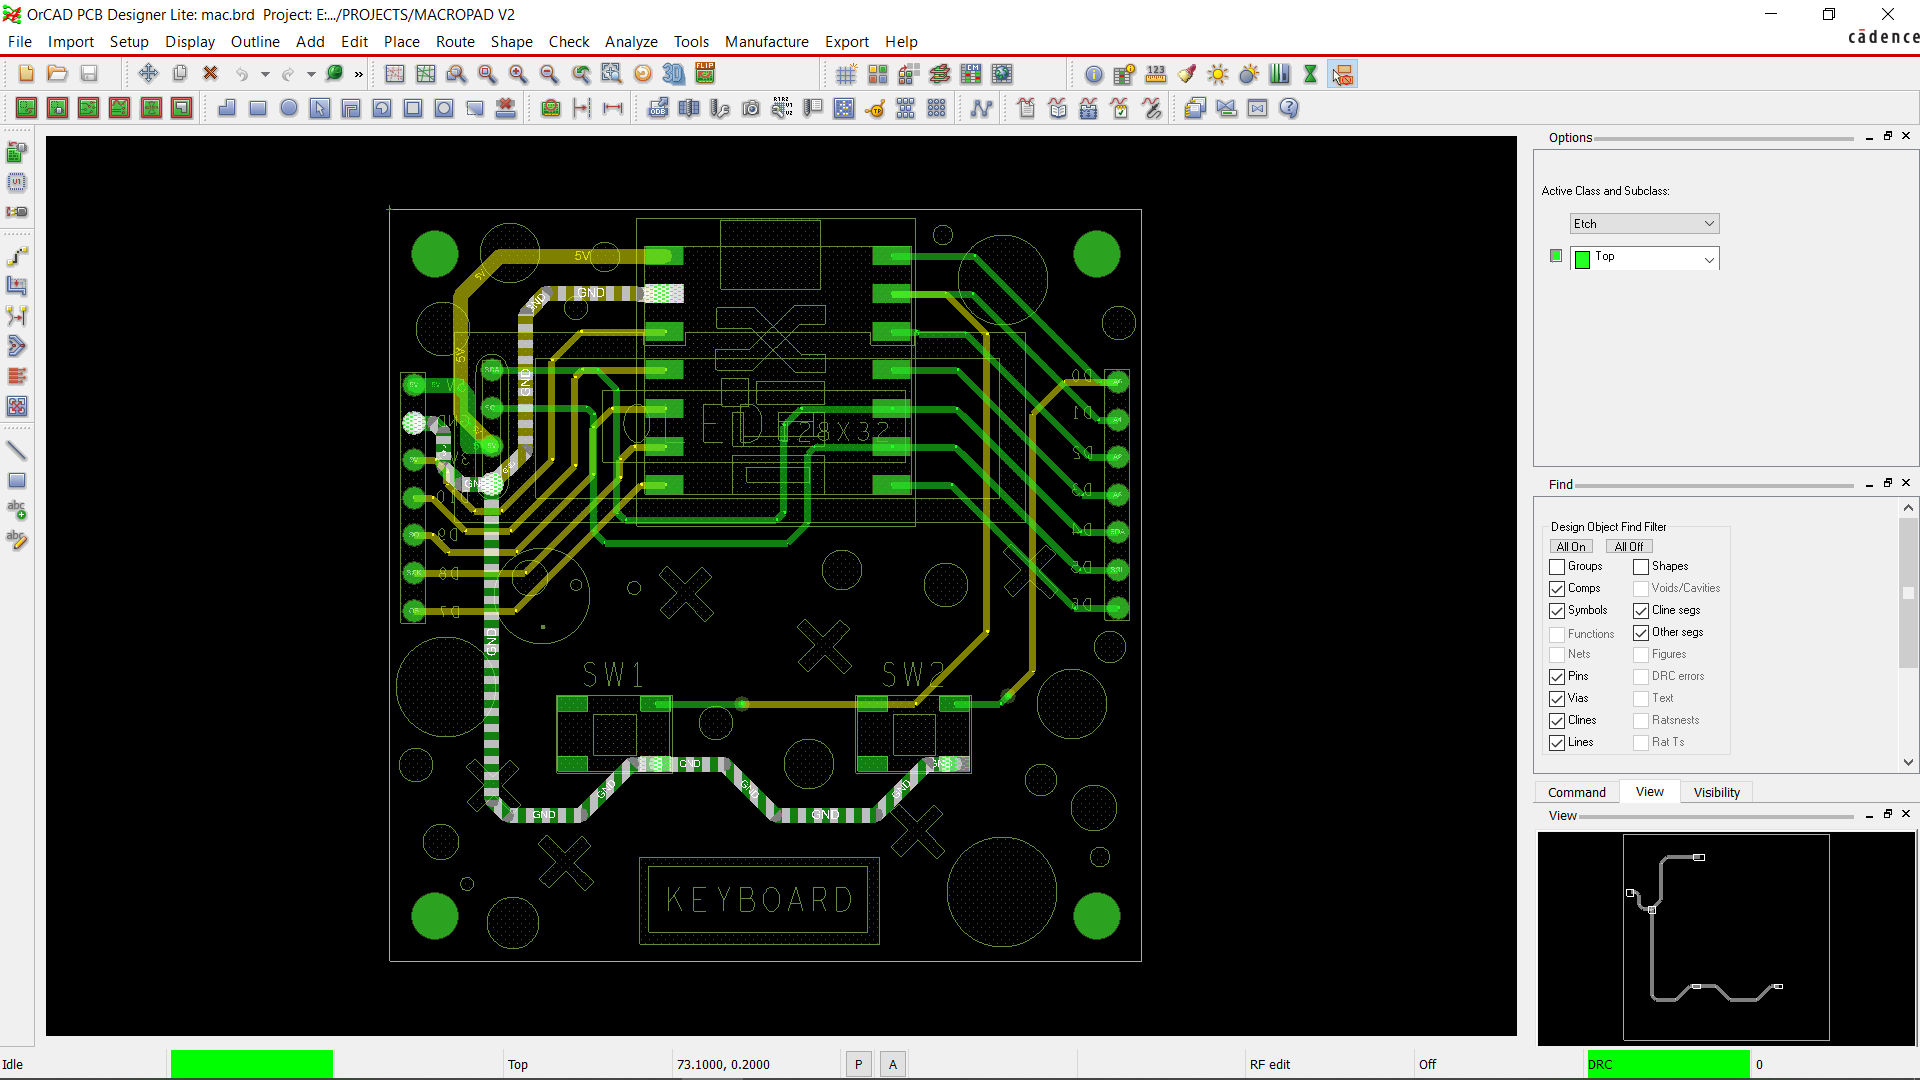Click the A status bar button
The height and width of the screenshot is (1080, 1920).
tap(893, 1064)
